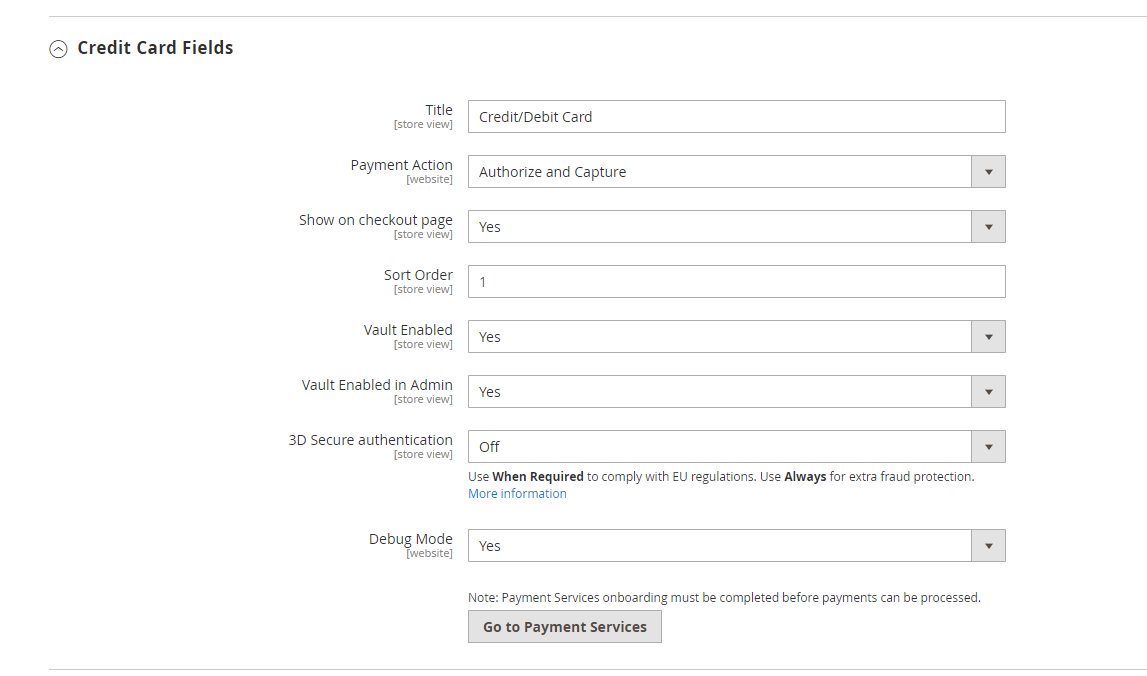Click the Vault Enabled label text
The image size is (1147, 676).
coord(408,330)
